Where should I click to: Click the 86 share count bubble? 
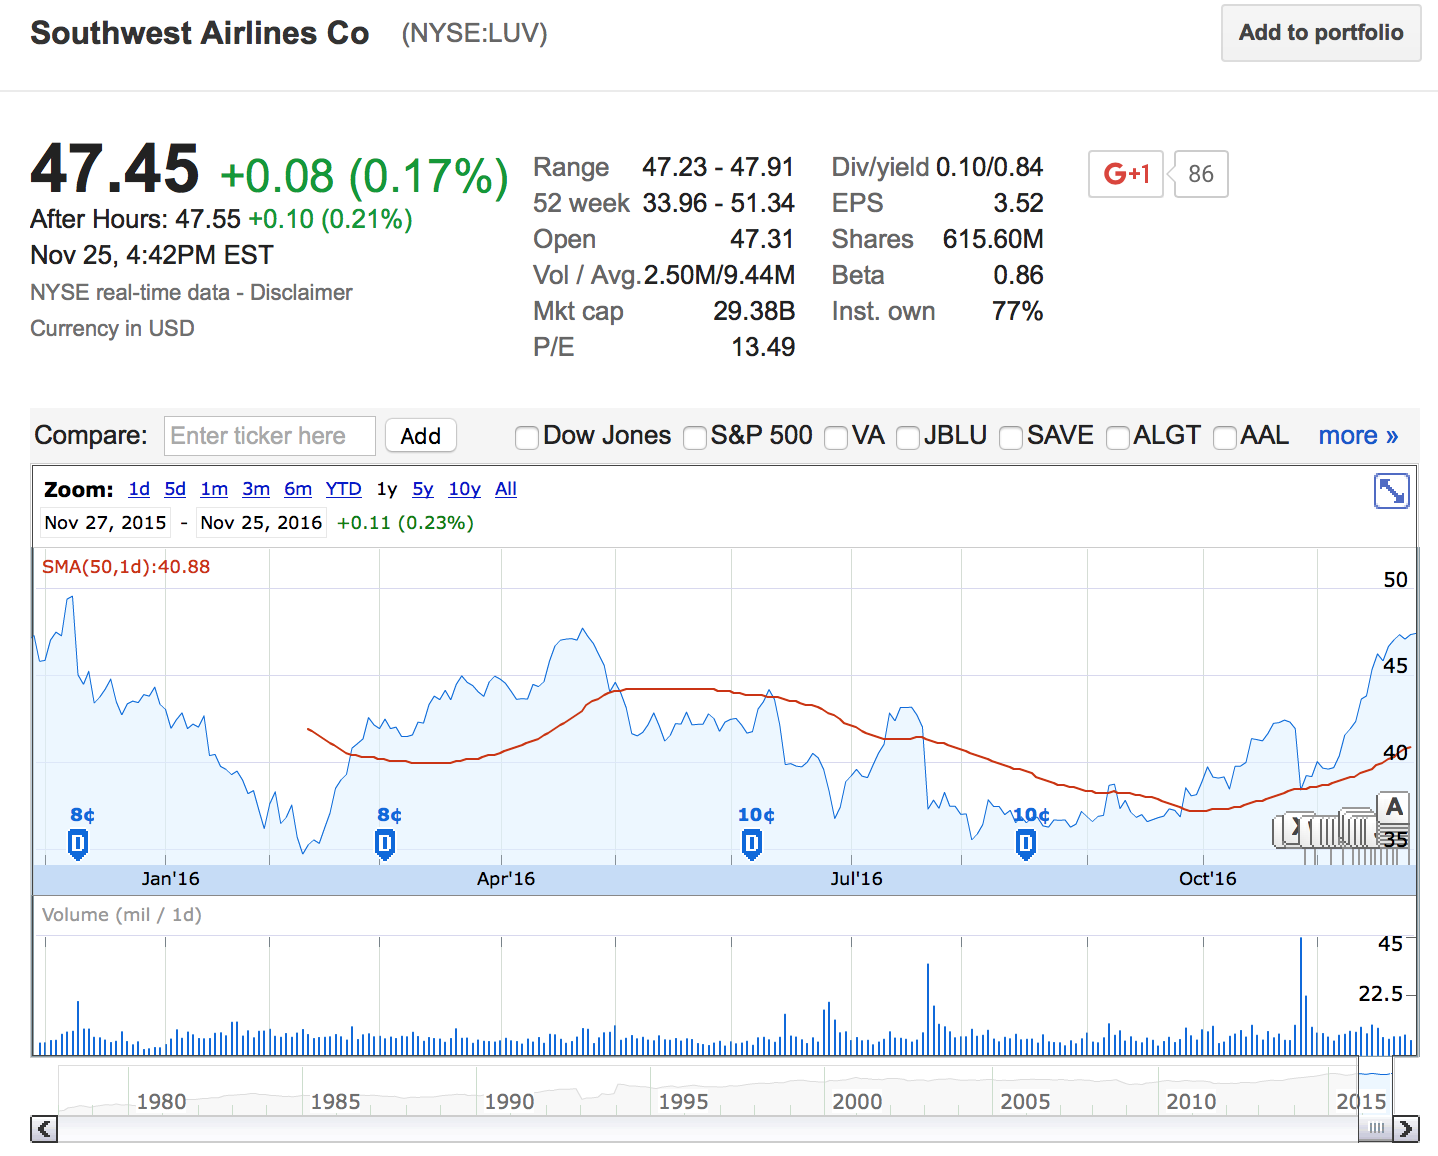click(1200, 174)
